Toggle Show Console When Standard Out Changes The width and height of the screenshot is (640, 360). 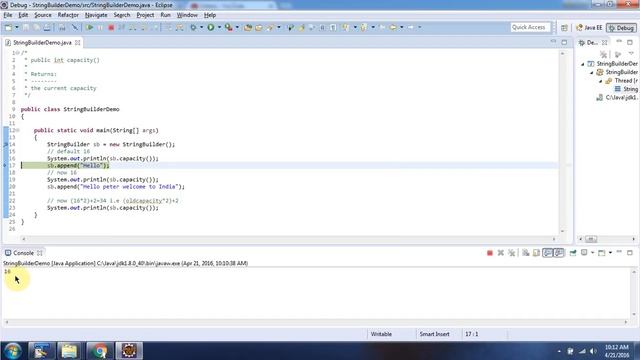pyautogui.click(x=547, y=253)
